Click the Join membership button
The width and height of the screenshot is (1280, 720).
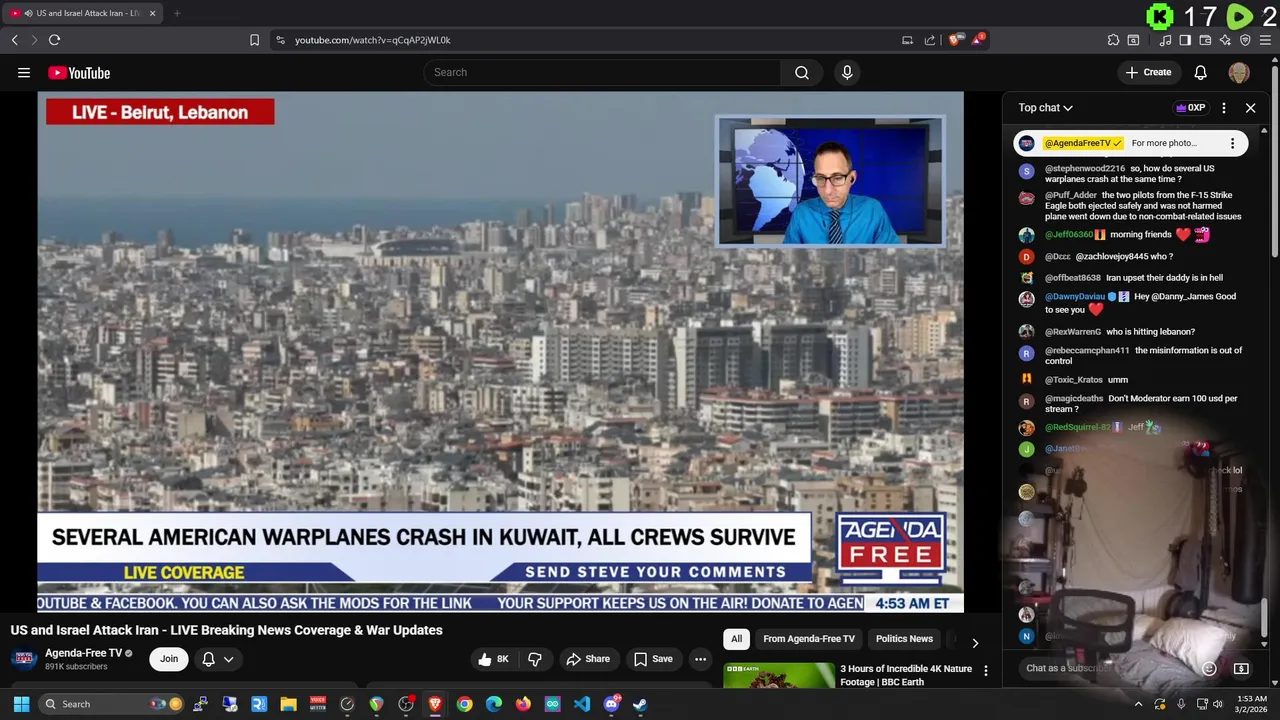coord(169,659)
